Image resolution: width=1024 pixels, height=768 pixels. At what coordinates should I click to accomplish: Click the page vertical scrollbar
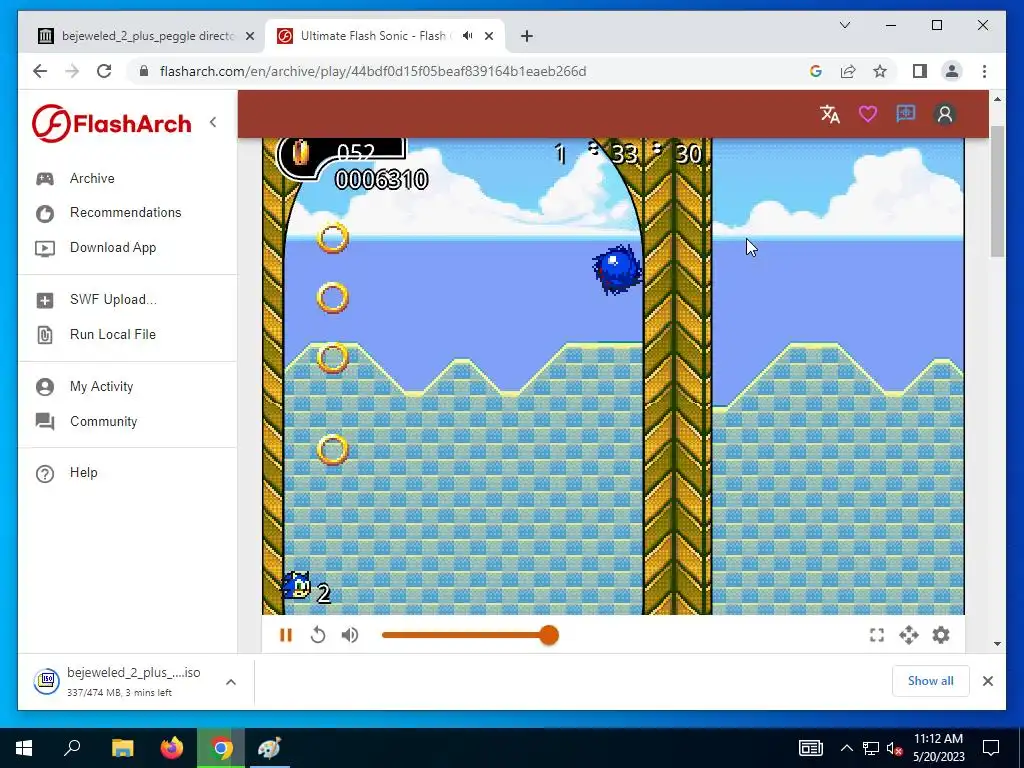(997, 191)
